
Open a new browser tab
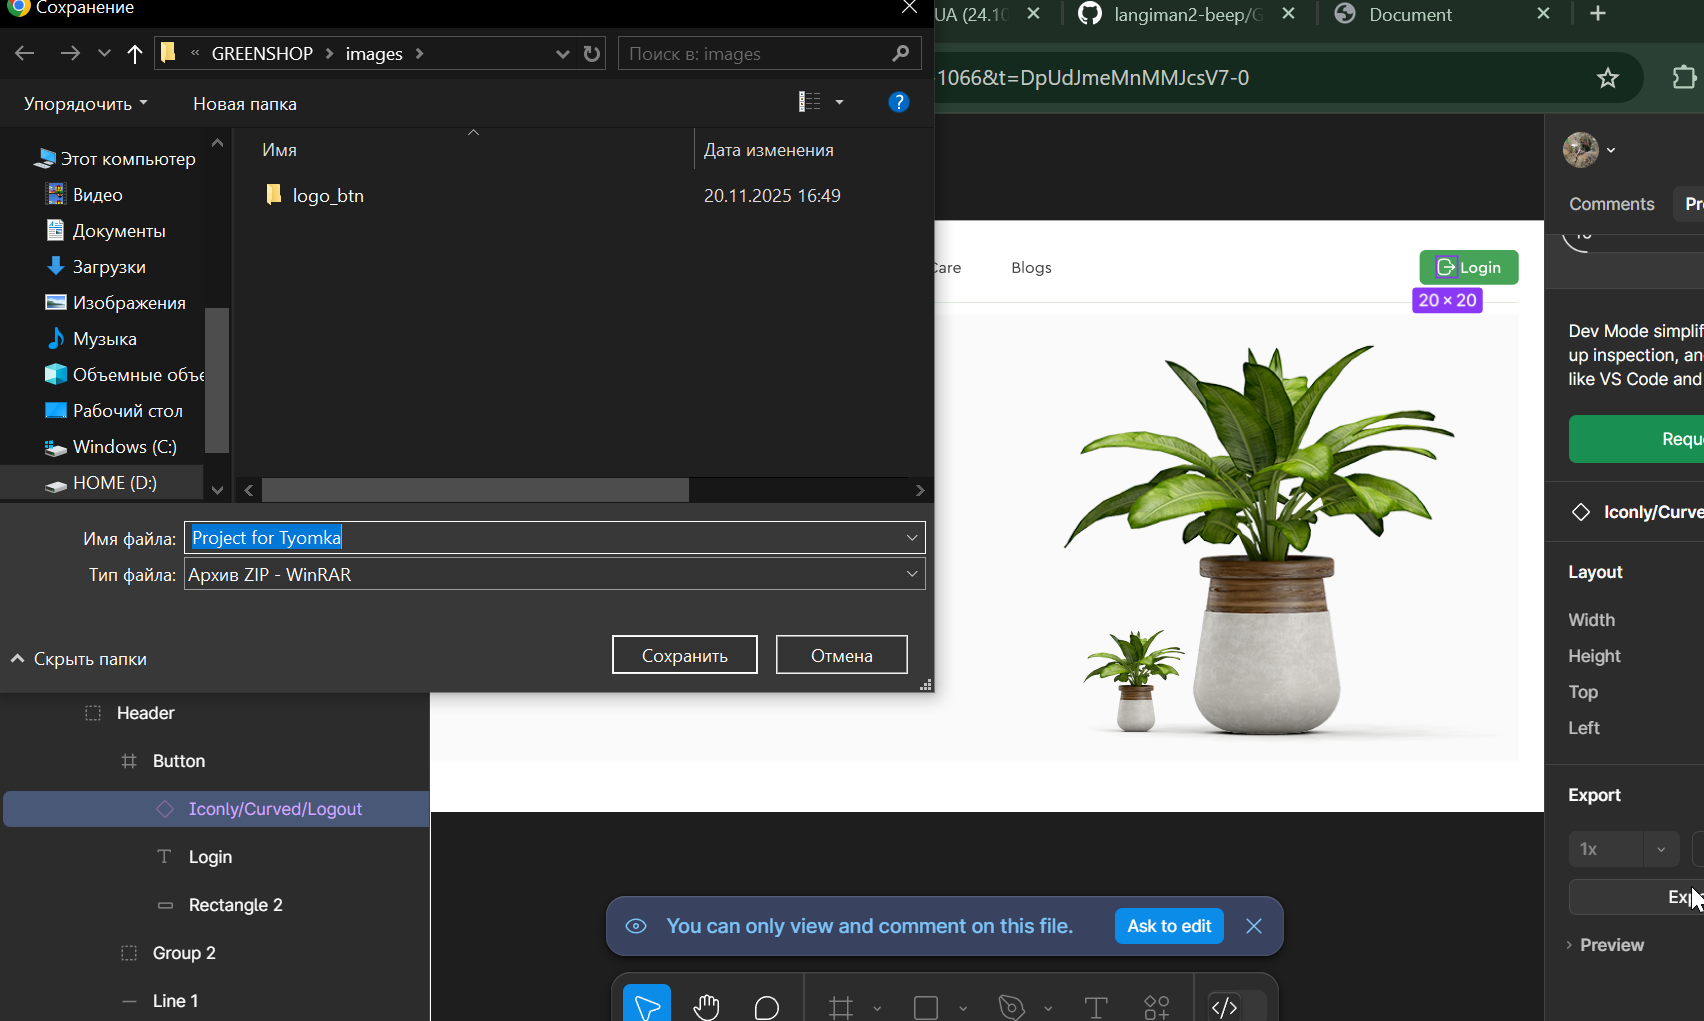tap(1598, 14)
